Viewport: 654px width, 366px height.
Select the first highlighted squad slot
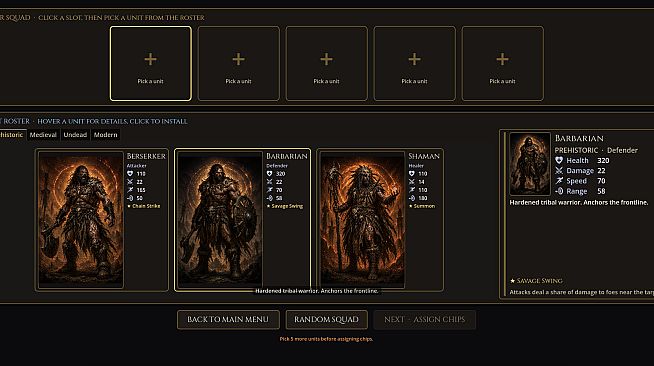pos(151,63)
